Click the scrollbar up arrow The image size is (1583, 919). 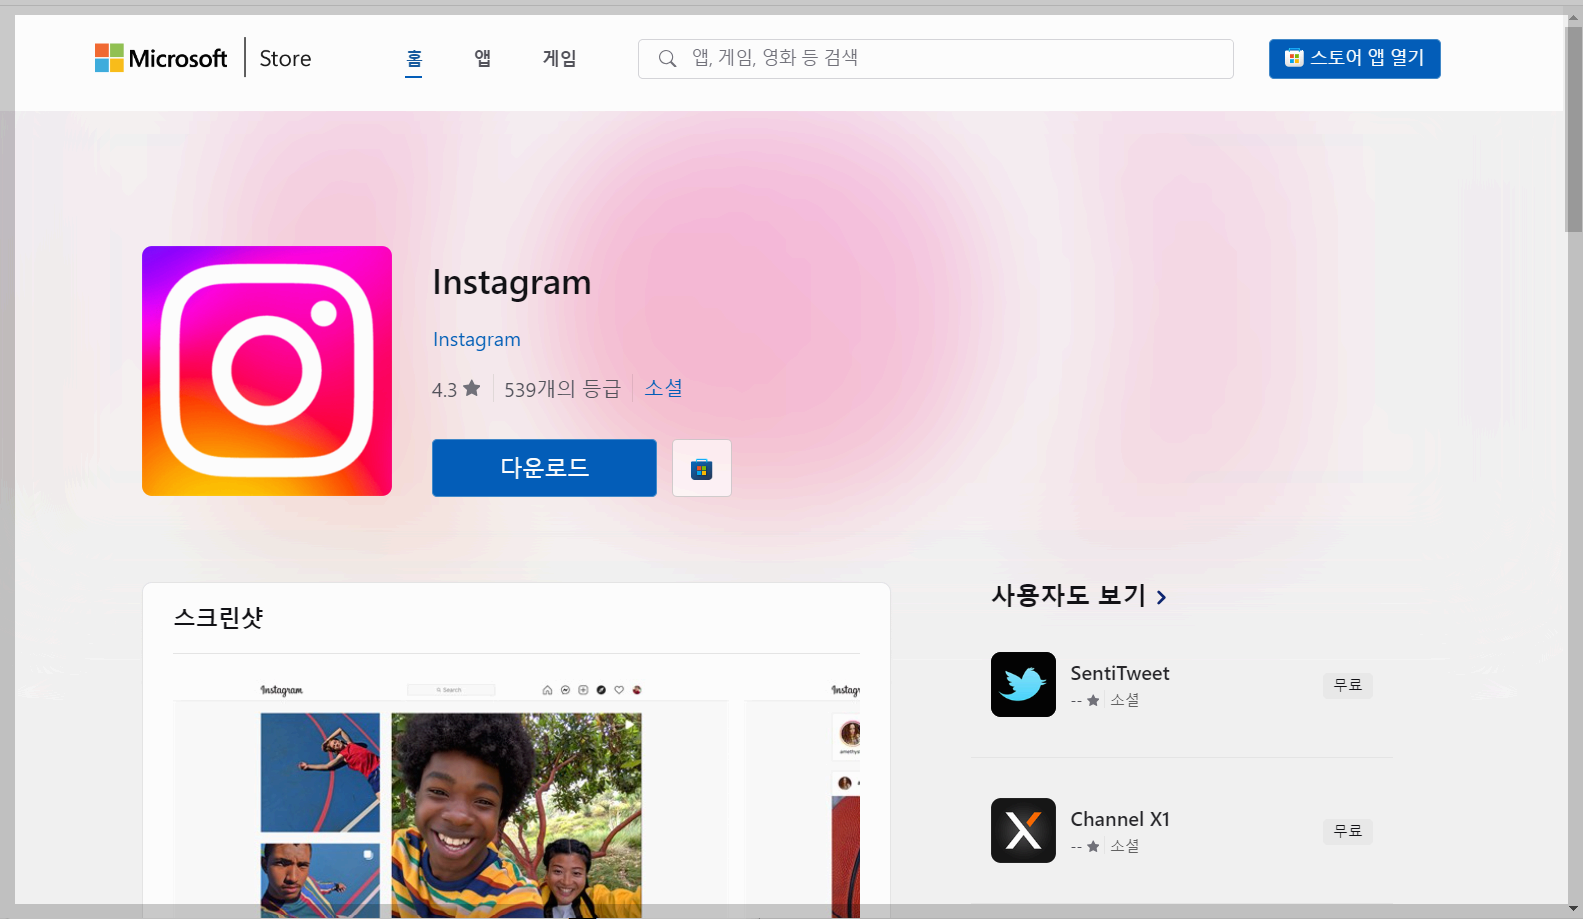[1574, 18]
